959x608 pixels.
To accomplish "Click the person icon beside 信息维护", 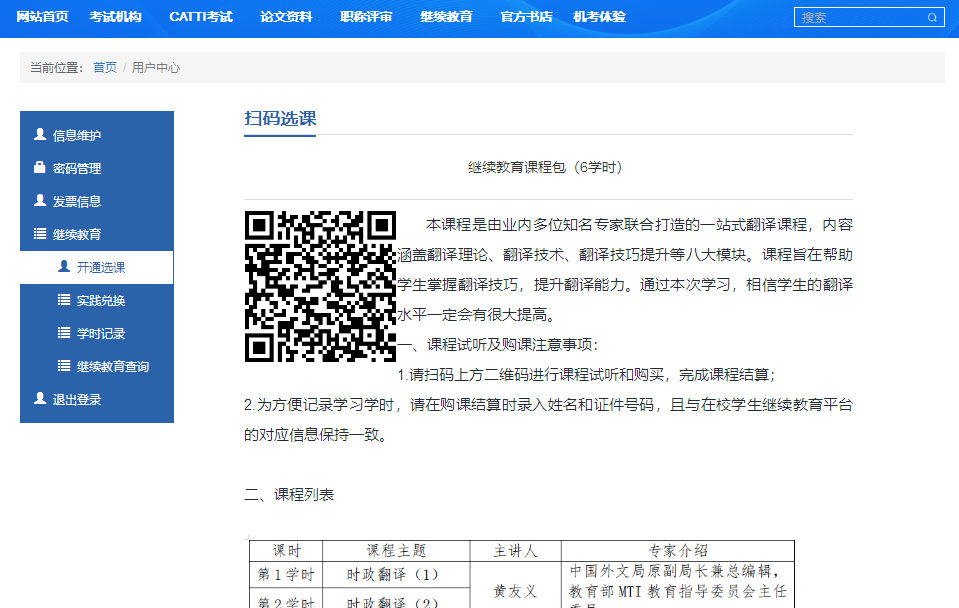I will pos(40,135).
